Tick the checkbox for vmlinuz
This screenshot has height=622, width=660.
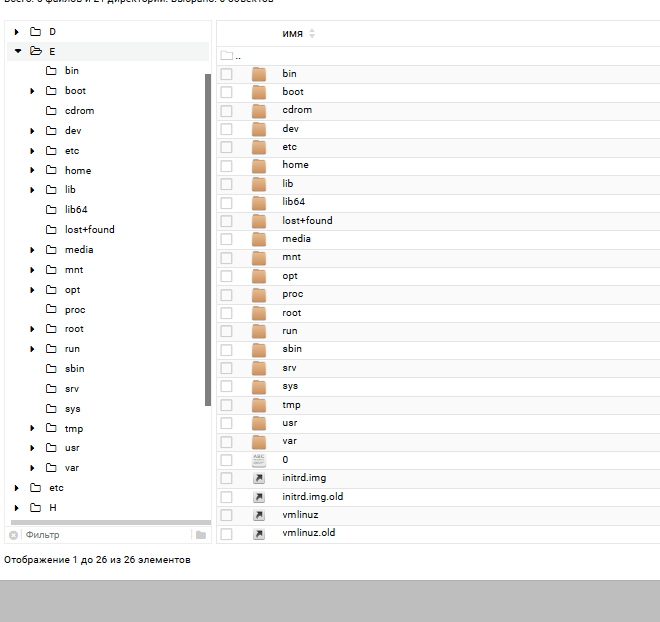click(x=227, y=515)
